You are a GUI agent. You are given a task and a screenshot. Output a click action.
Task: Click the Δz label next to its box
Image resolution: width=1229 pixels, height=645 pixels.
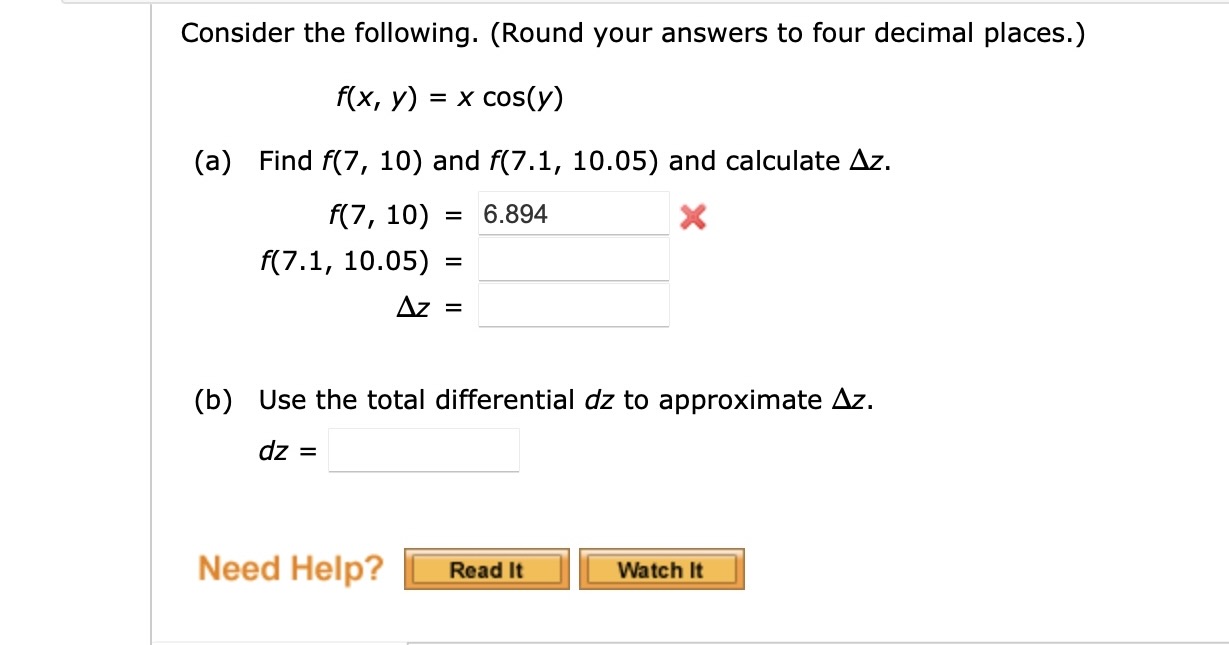click(x=428, y=306)
